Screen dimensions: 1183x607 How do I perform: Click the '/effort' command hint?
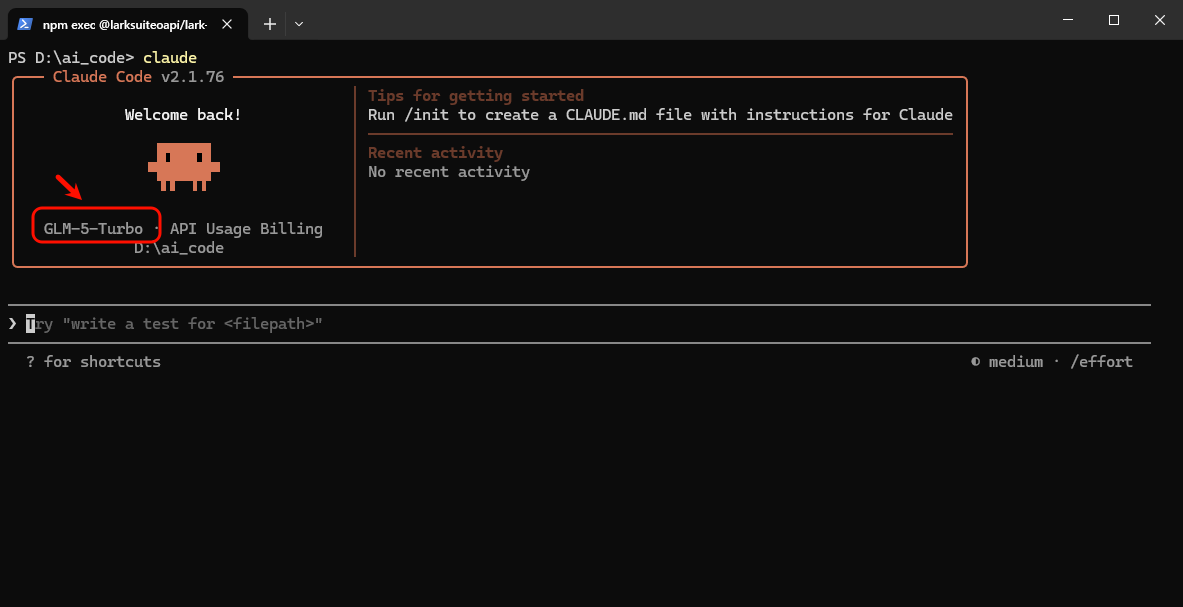(x=1102, y=362)
